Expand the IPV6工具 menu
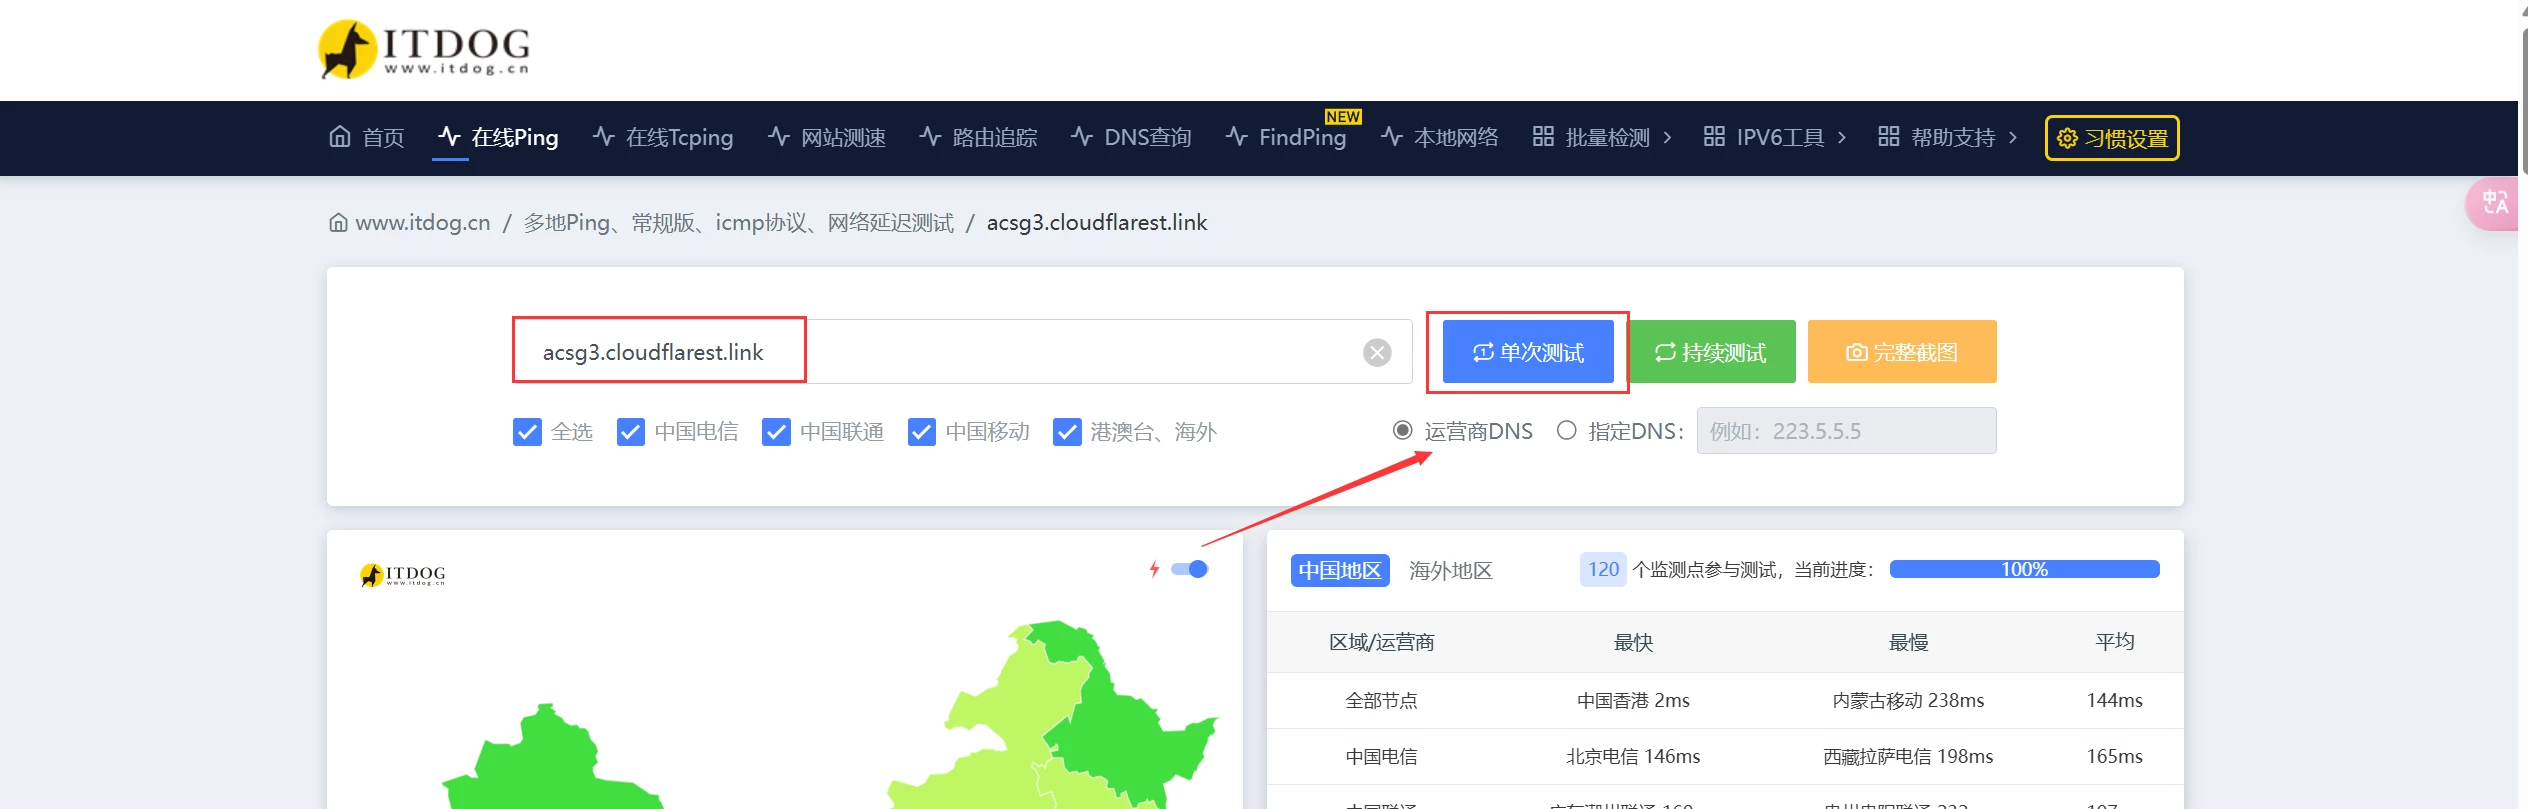The width and height of the screenshot is (2528, 809). [1775, 137]
